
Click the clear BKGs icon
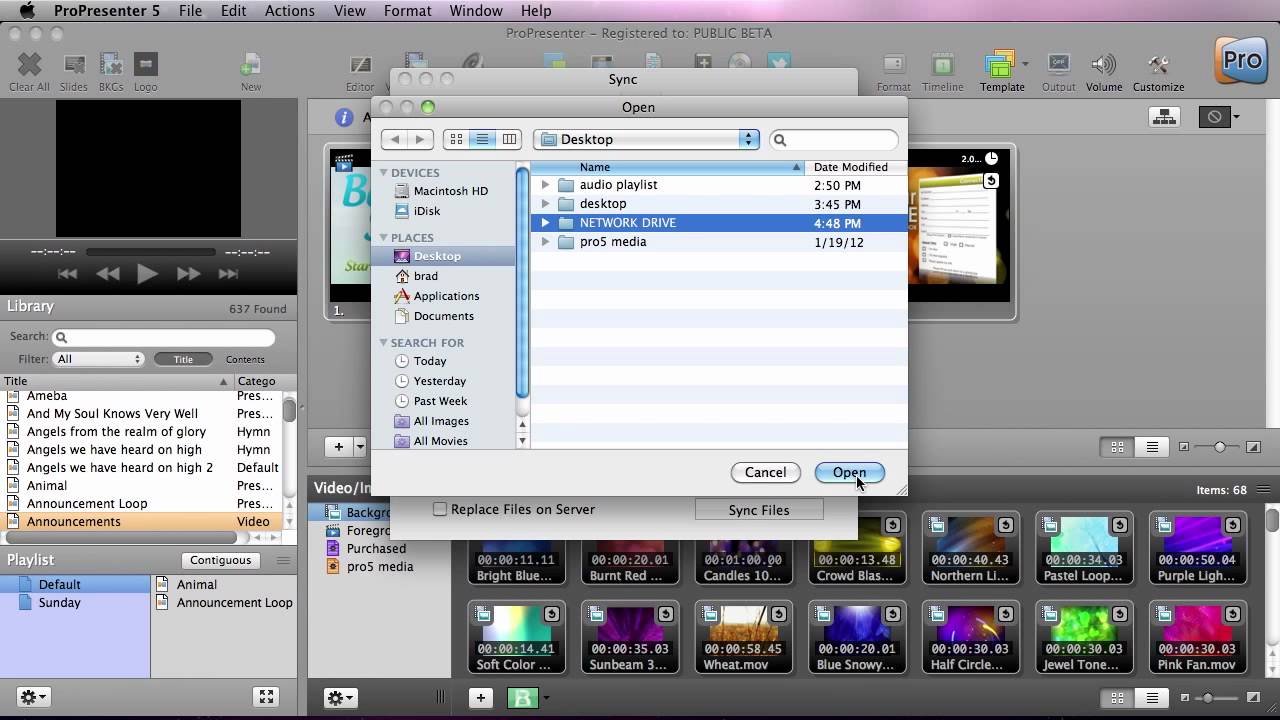(x=111, y=66)
